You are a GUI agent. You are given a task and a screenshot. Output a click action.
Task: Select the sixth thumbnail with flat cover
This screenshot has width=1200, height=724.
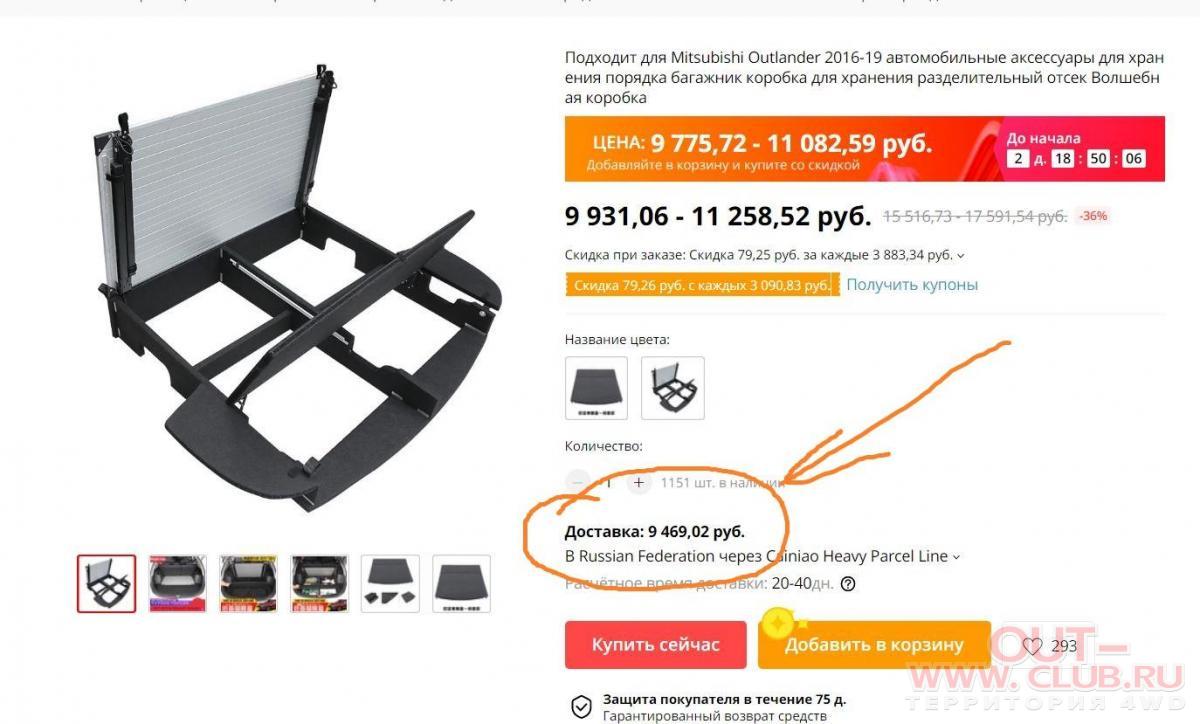point(461,584)
